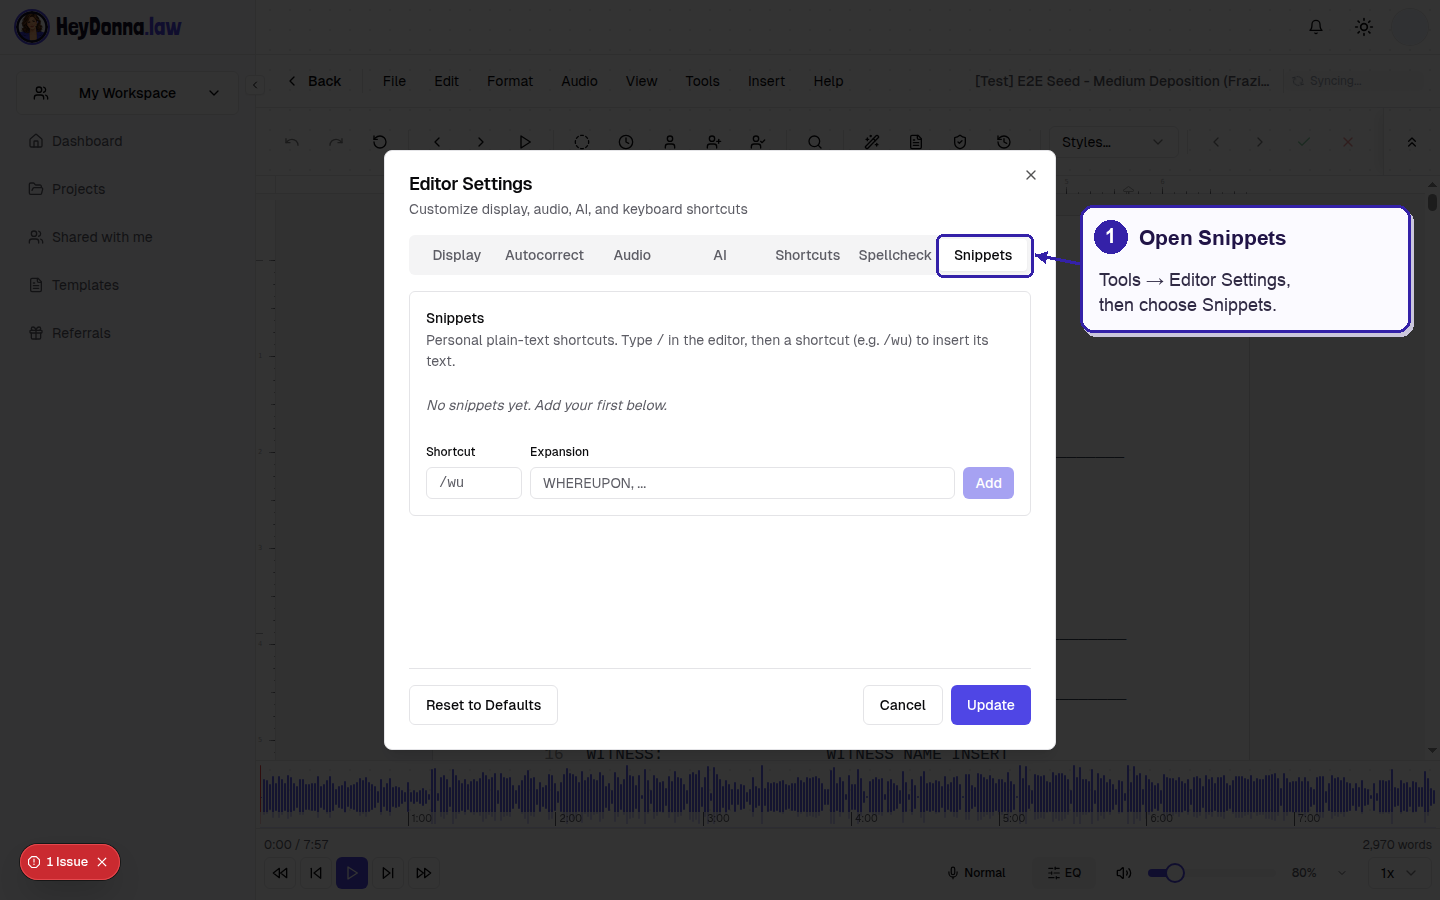Screen dimensions: 1440x900
Task: Open the Styles dropdown
Action: pyautogui.click(x=1113, y=142)
